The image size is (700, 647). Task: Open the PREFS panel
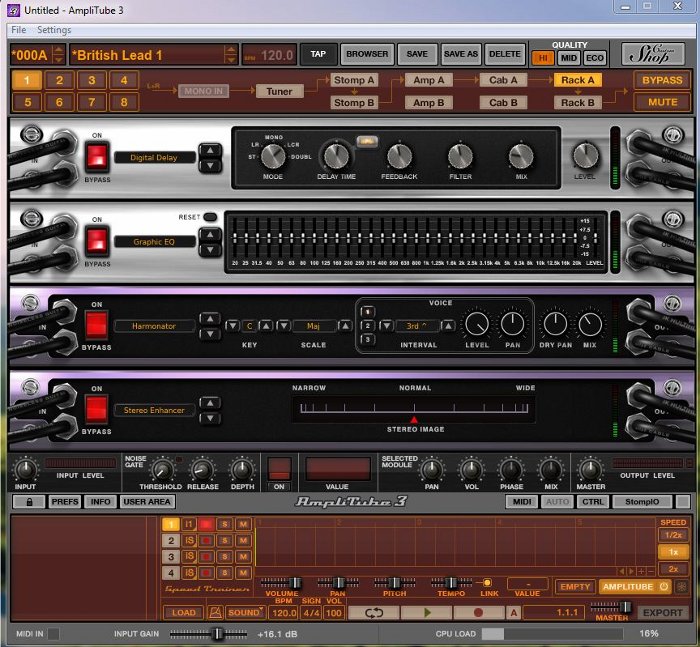65,501
